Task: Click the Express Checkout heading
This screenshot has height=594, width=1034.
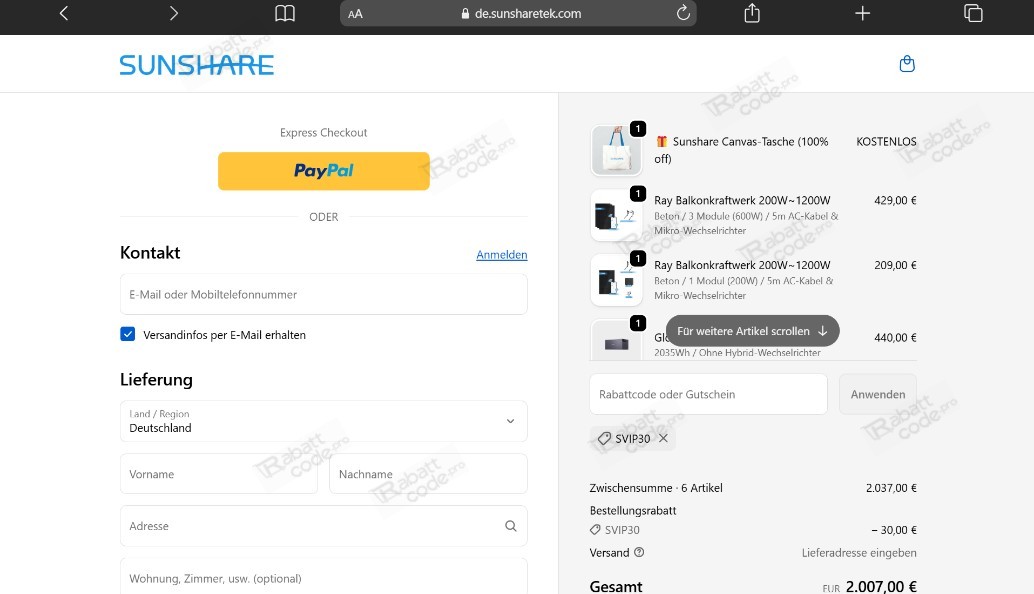Action: pyautogui.click(x=324, y=133)
